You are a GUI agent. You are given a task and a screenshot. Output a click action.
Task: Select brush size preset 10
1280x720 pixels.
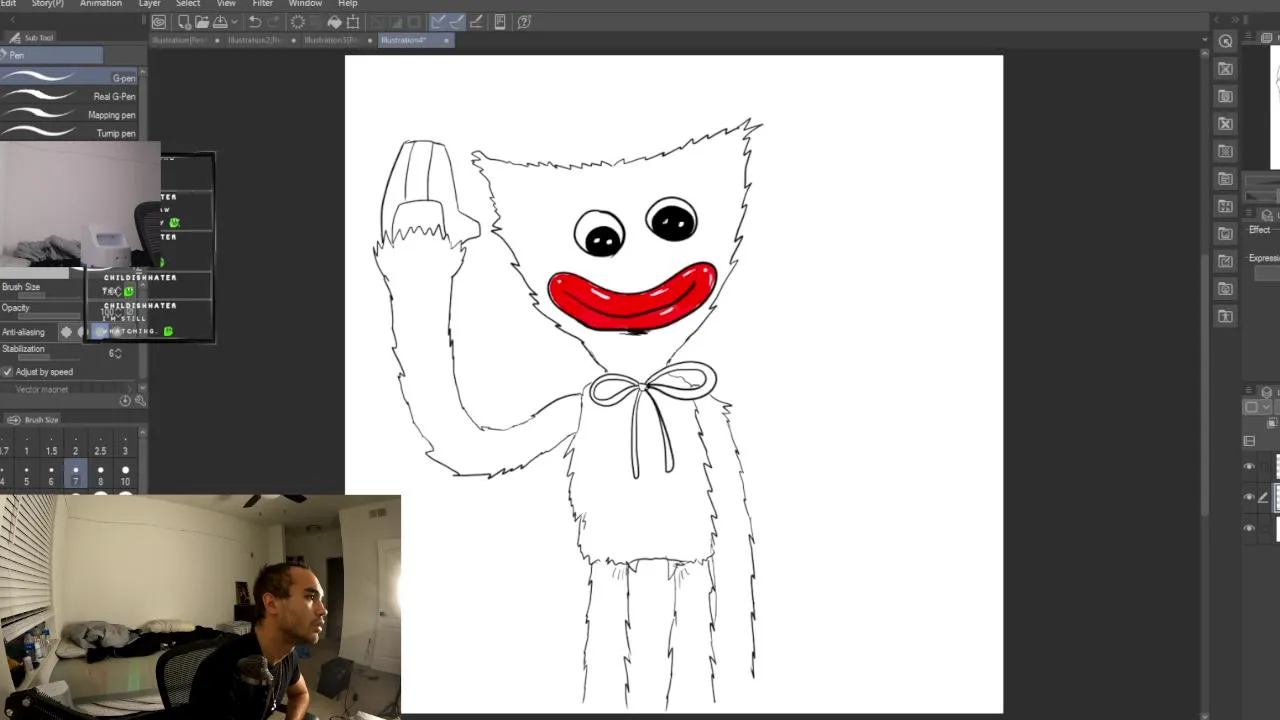pyautogui.click(x=125, y=475)
